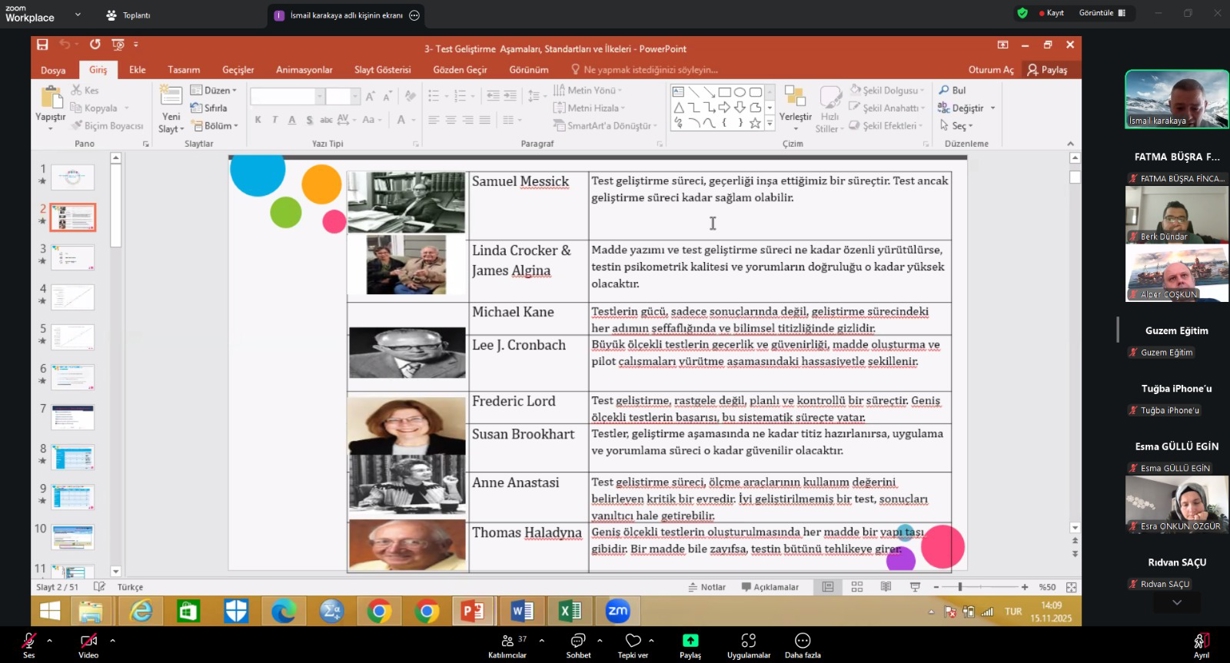
Task: Open the Slayt Gösterisi ribbon tab
Action: click(x=382, y=70)
